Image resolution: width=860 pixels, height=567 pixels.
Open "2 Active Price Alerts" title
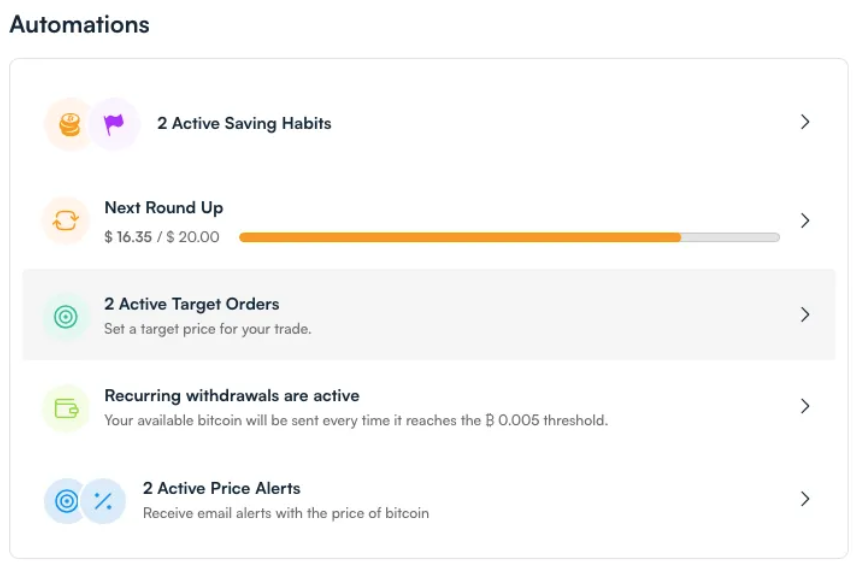pyautogui.click(x=222, y=488)
